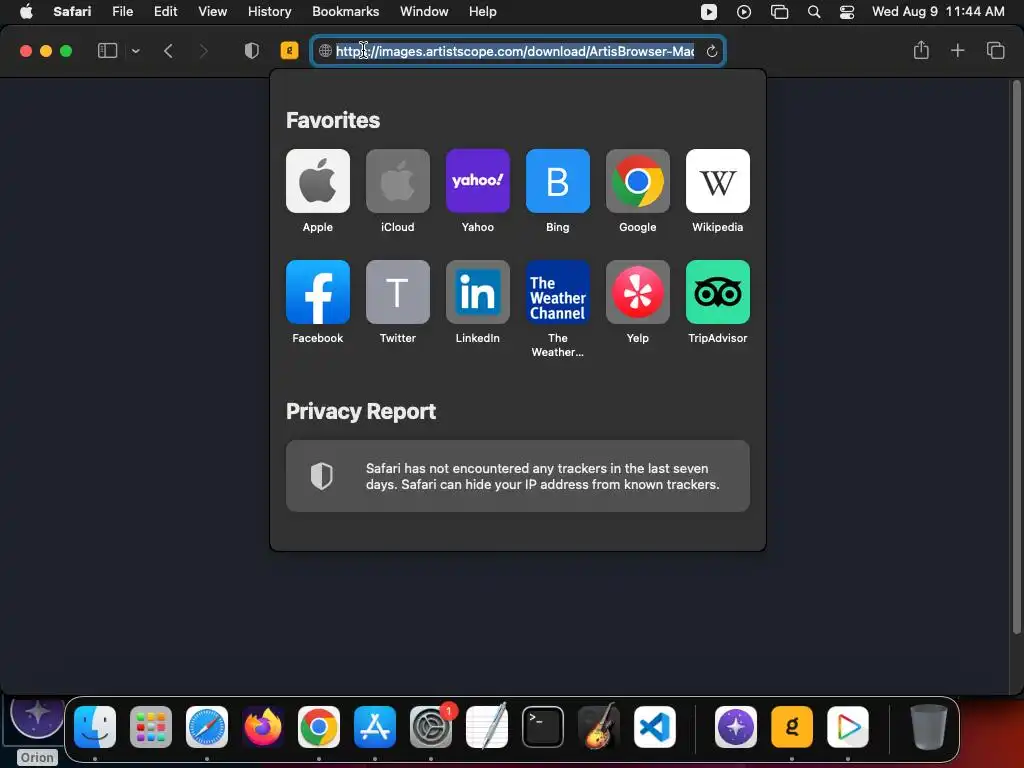The height and width of the screenshot is (768, 1024).
Task: Expand the tab group dropdown arrow
Action: click(x=136, y=51)
